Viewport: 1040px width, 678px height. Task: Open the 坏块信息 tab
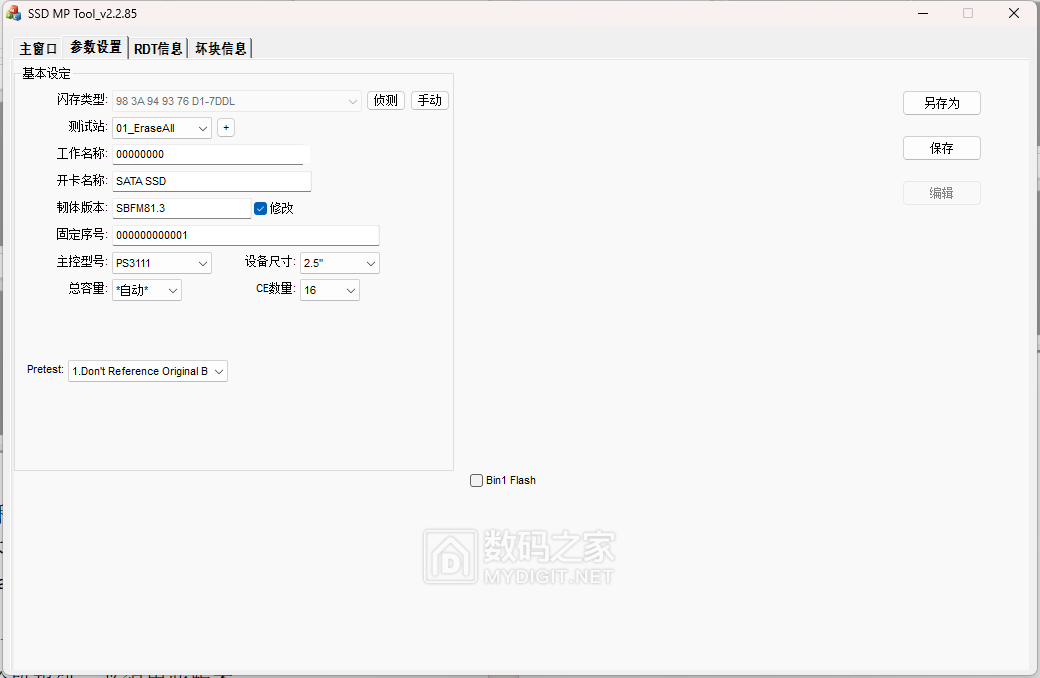tap(220, 48)
